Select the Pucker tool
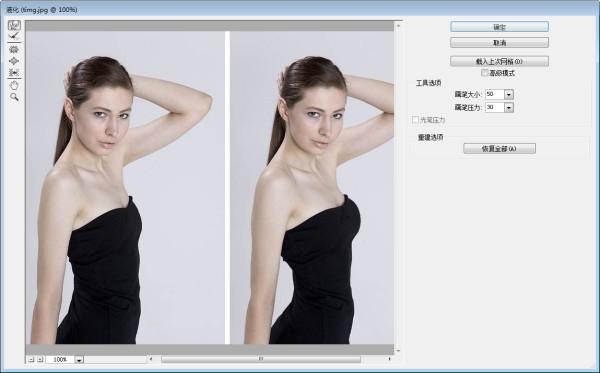 tap(14, 50)
